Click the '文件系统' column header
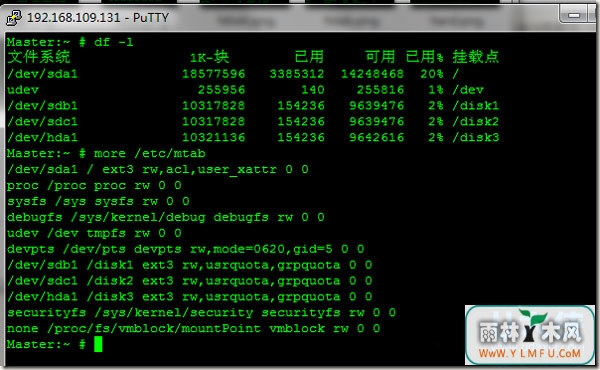Viewport: 600px width, 370px height. (39, 57)
